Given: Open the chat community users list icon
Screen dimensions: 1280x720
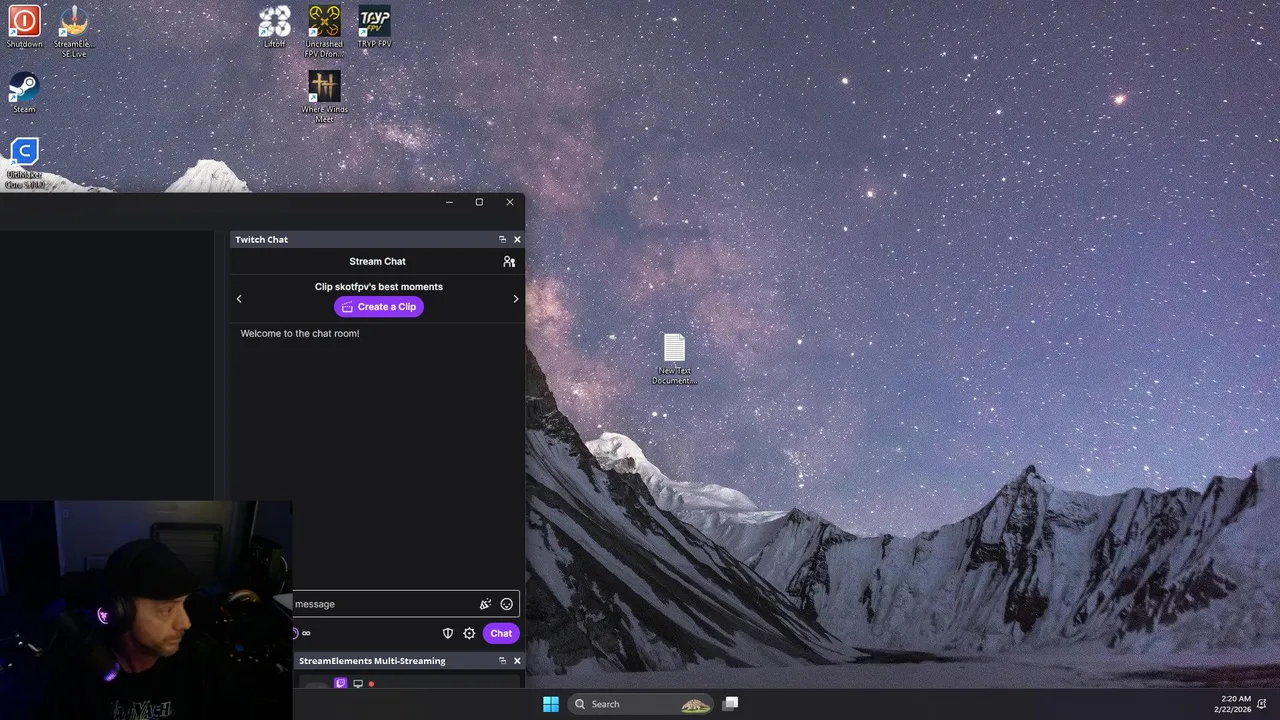Looking at the screenshot, I should click(509, 261).
